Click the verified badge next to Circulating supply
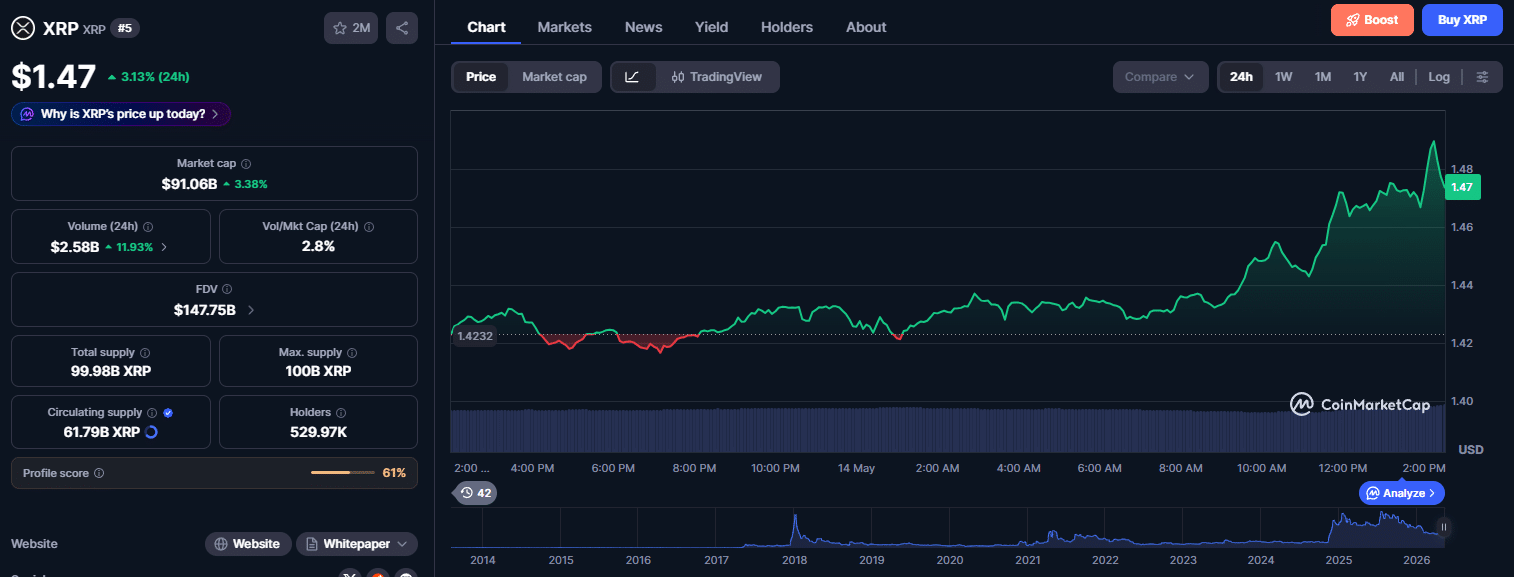1514x577 pixels. (x=168, y=412)
